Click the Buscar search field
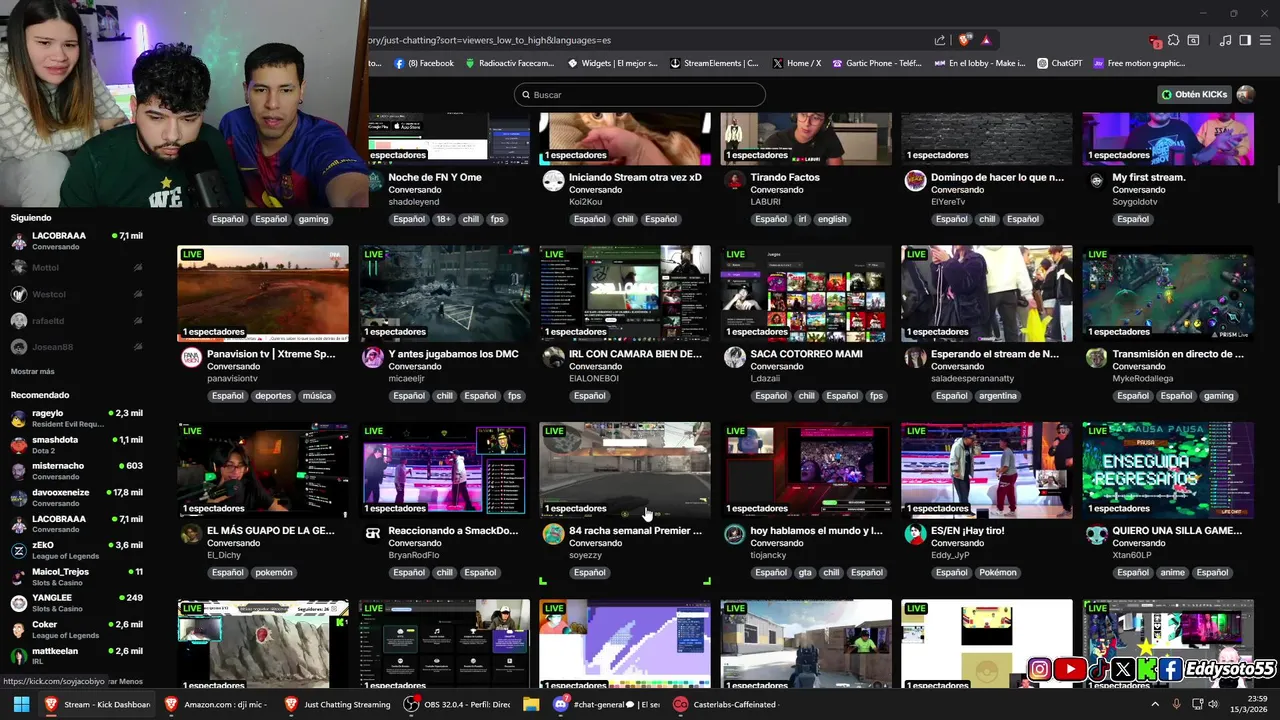1280x720 pixels. coord(640,94)
